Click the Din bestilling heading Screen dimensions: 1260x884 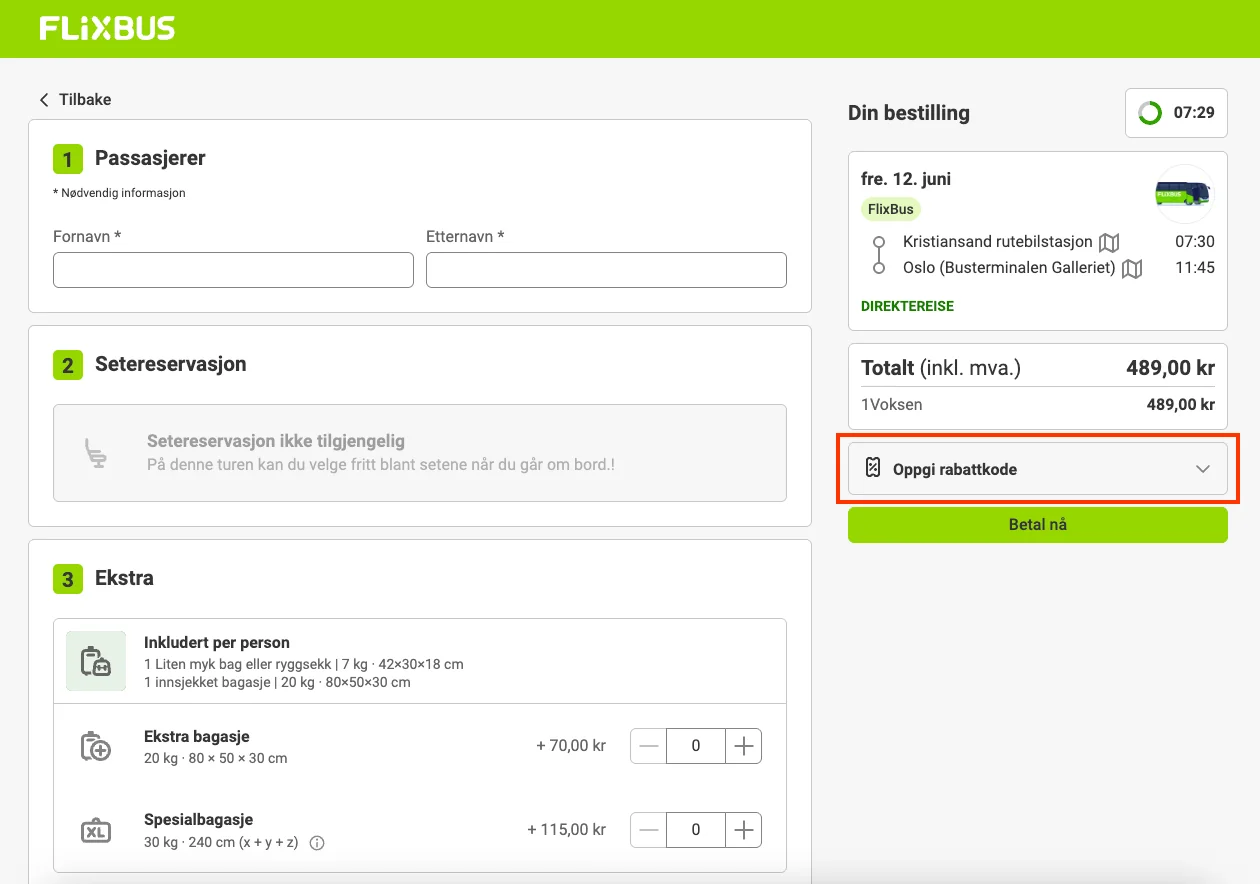tap(909, 113)
